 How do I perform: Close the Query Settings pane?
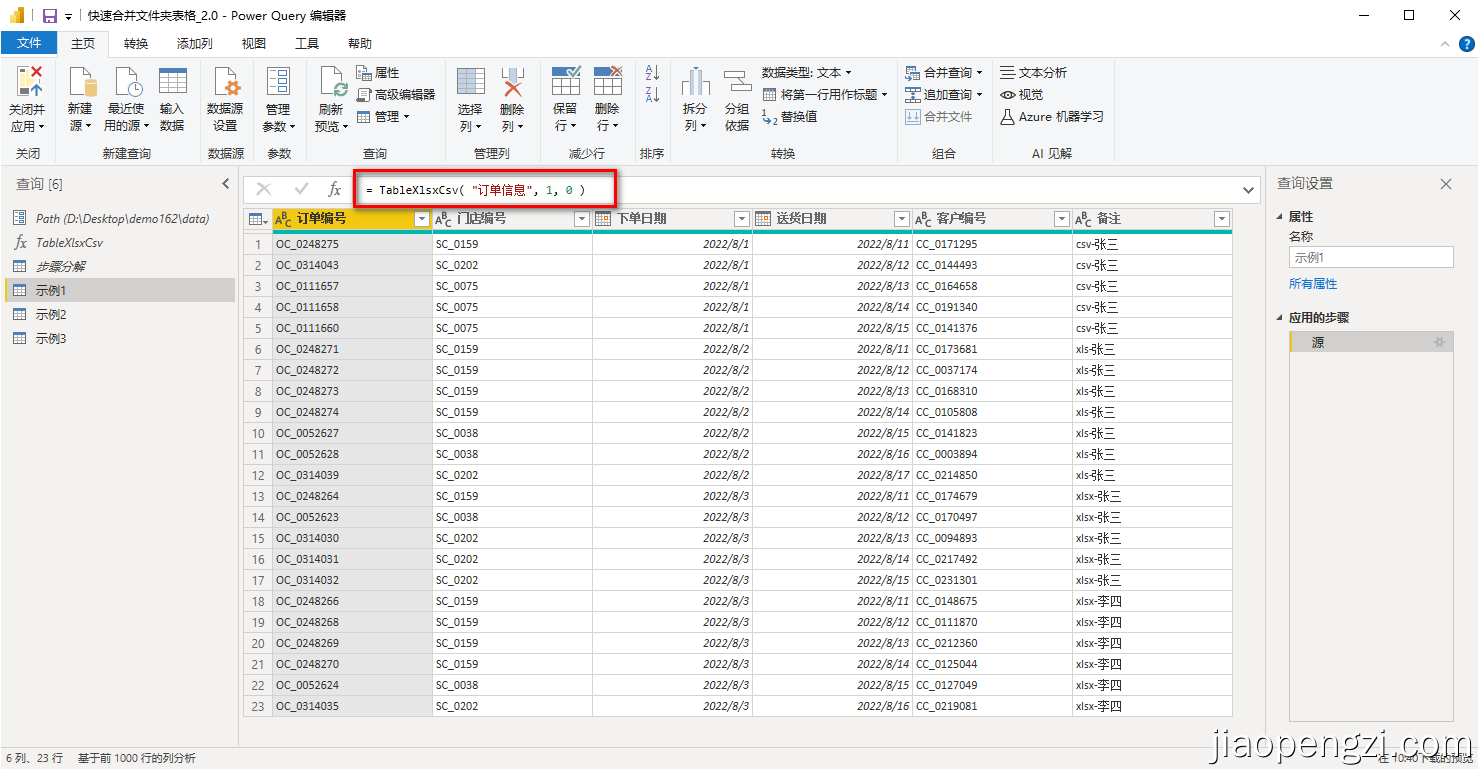(x=1446, y=184)
